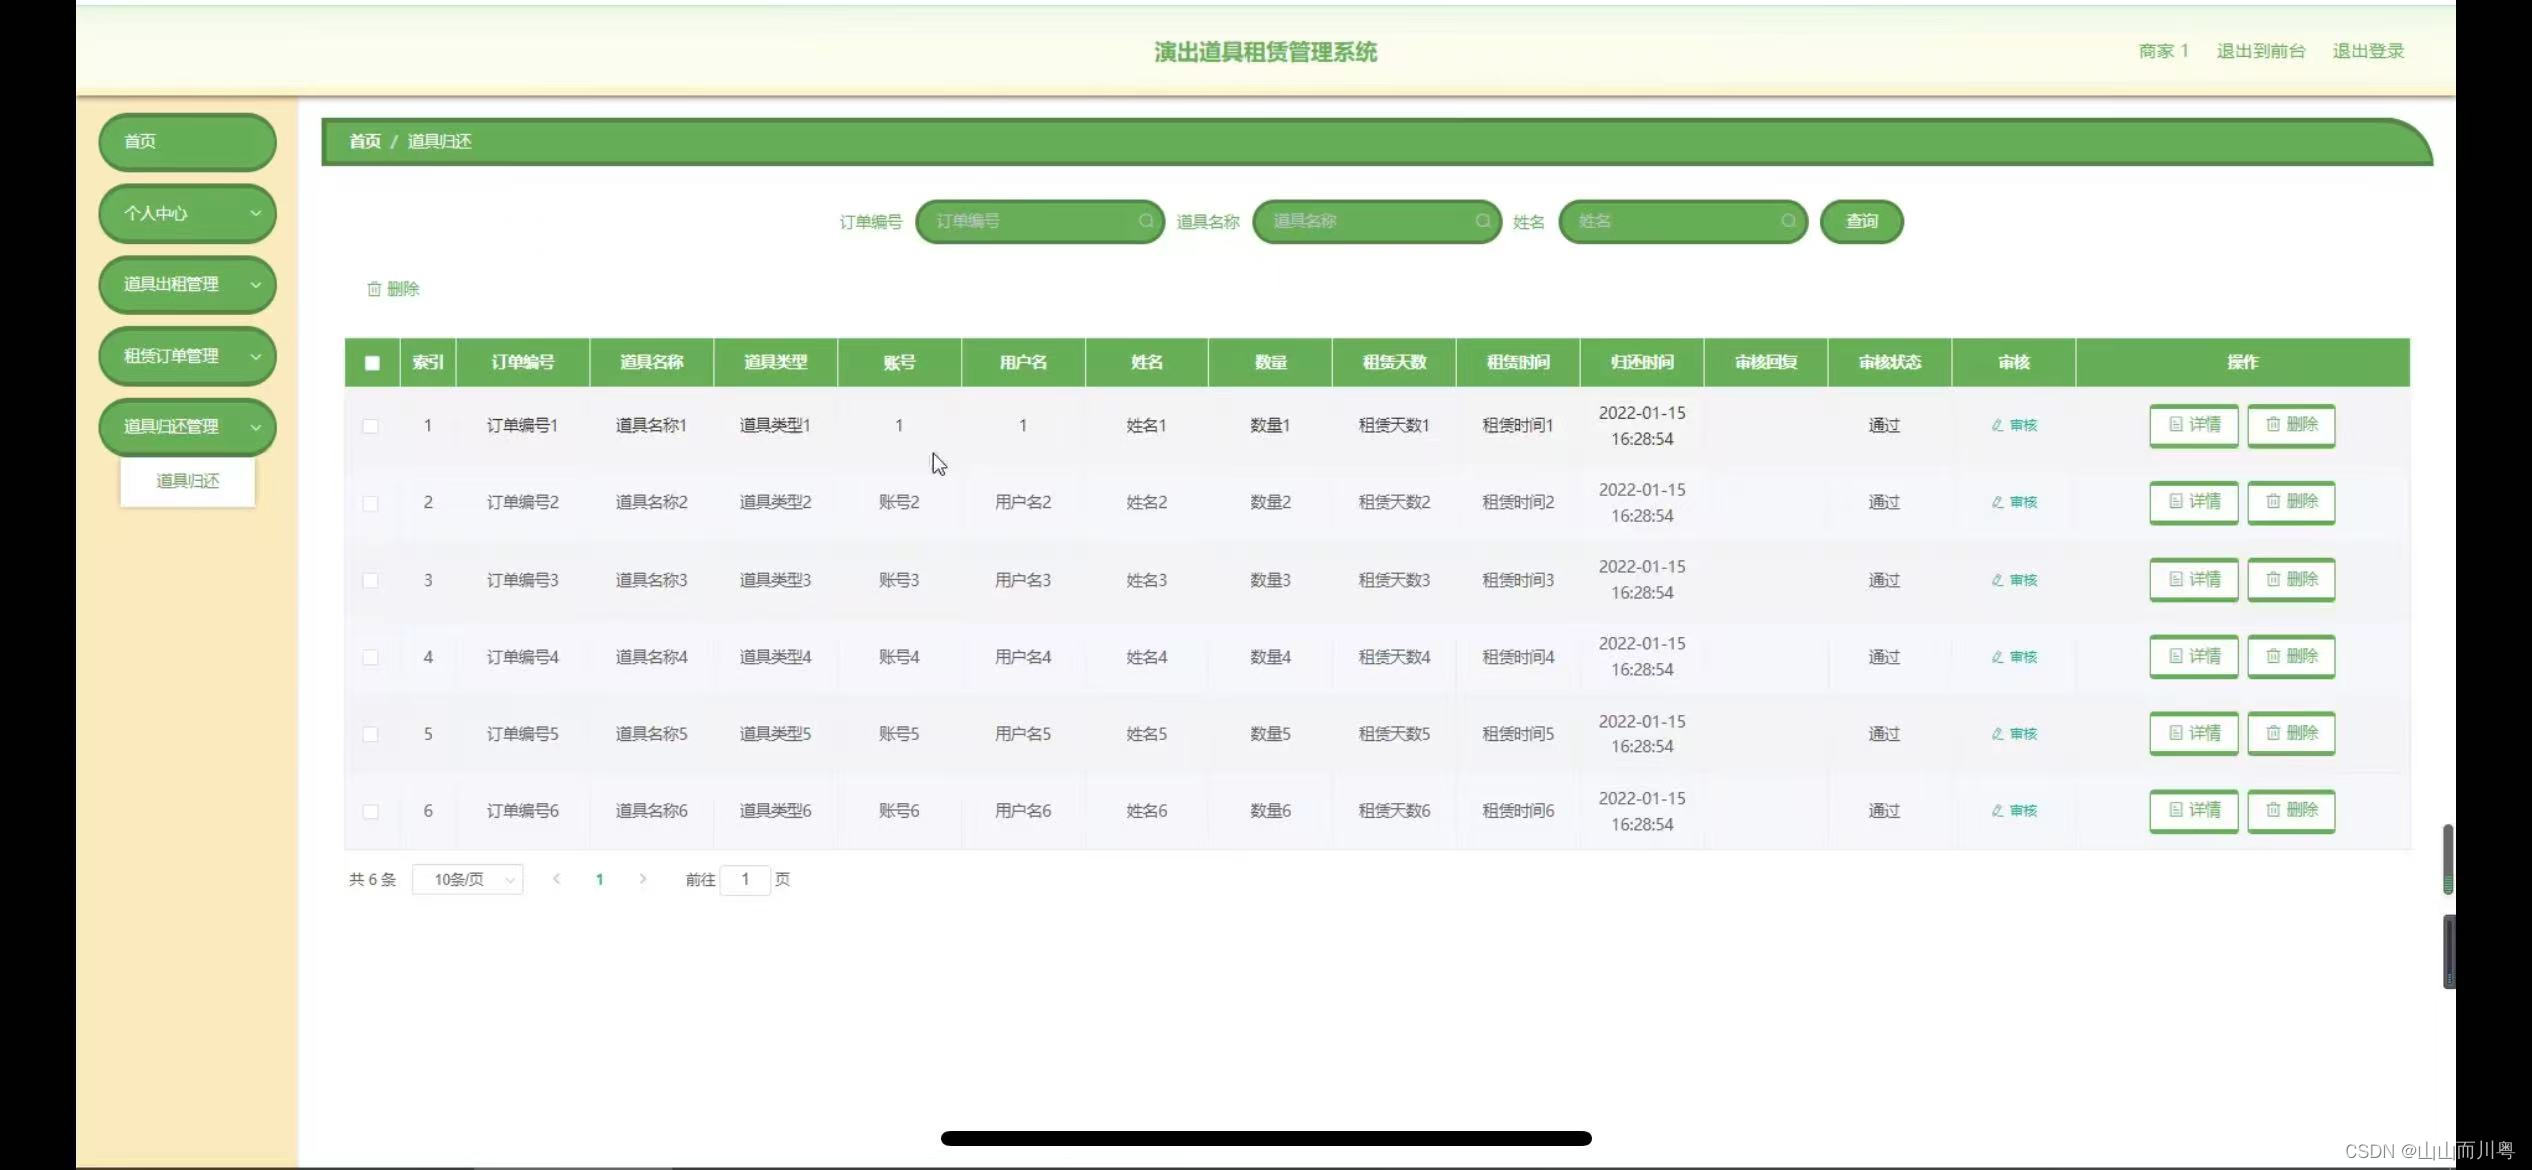Viewport: 2532px width, 1170px height.
Task: Open 详情 for row 订单编号6
Action: pos(2194,811)
